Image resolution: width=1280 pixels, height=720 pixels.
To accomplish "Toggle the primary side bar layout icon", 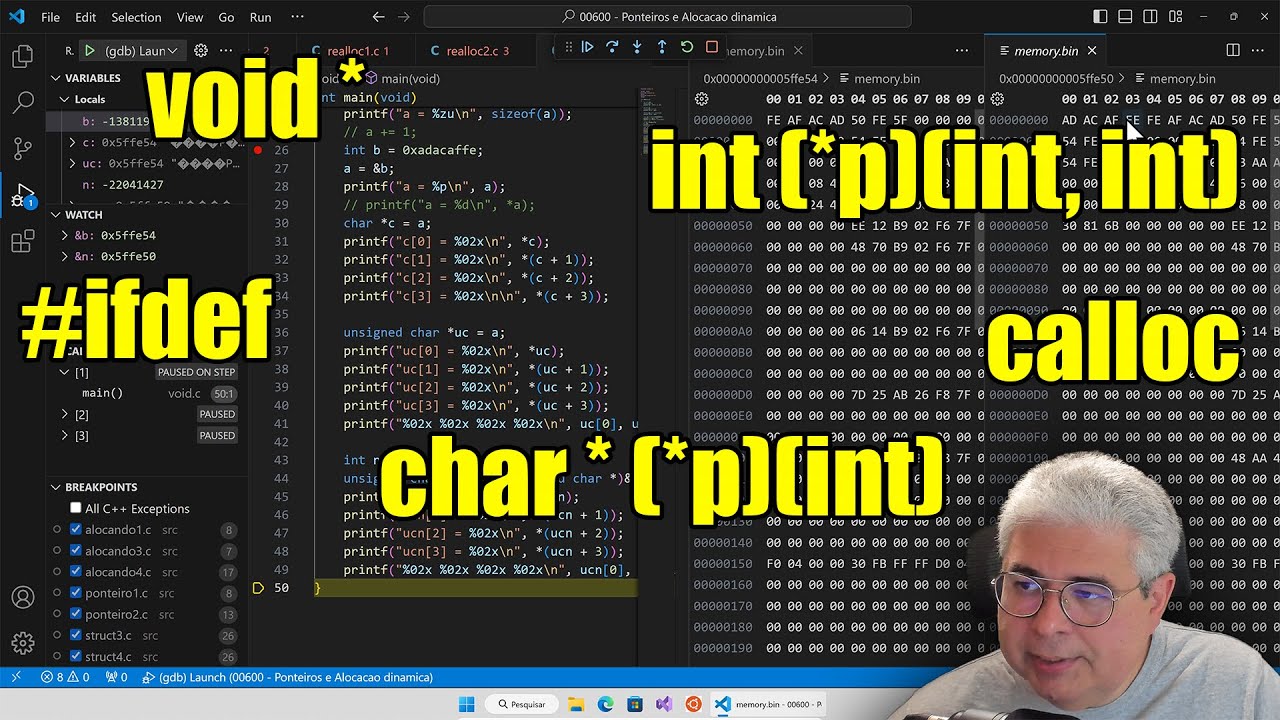I will (1100, 17).
